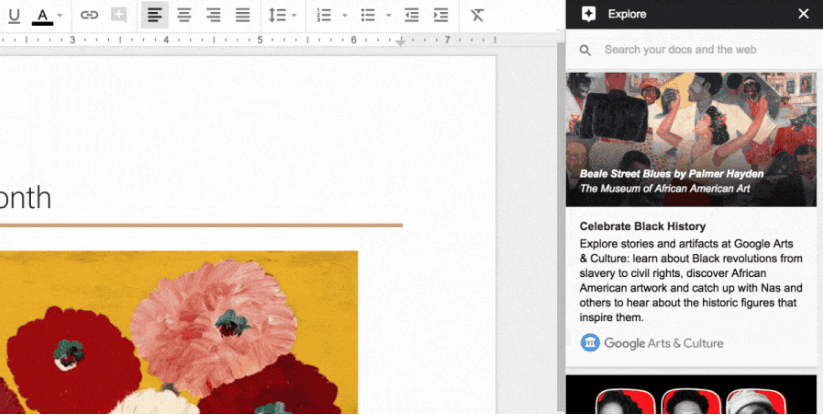
Task: Click the "onth" heading text
Action: pos(25,198)
